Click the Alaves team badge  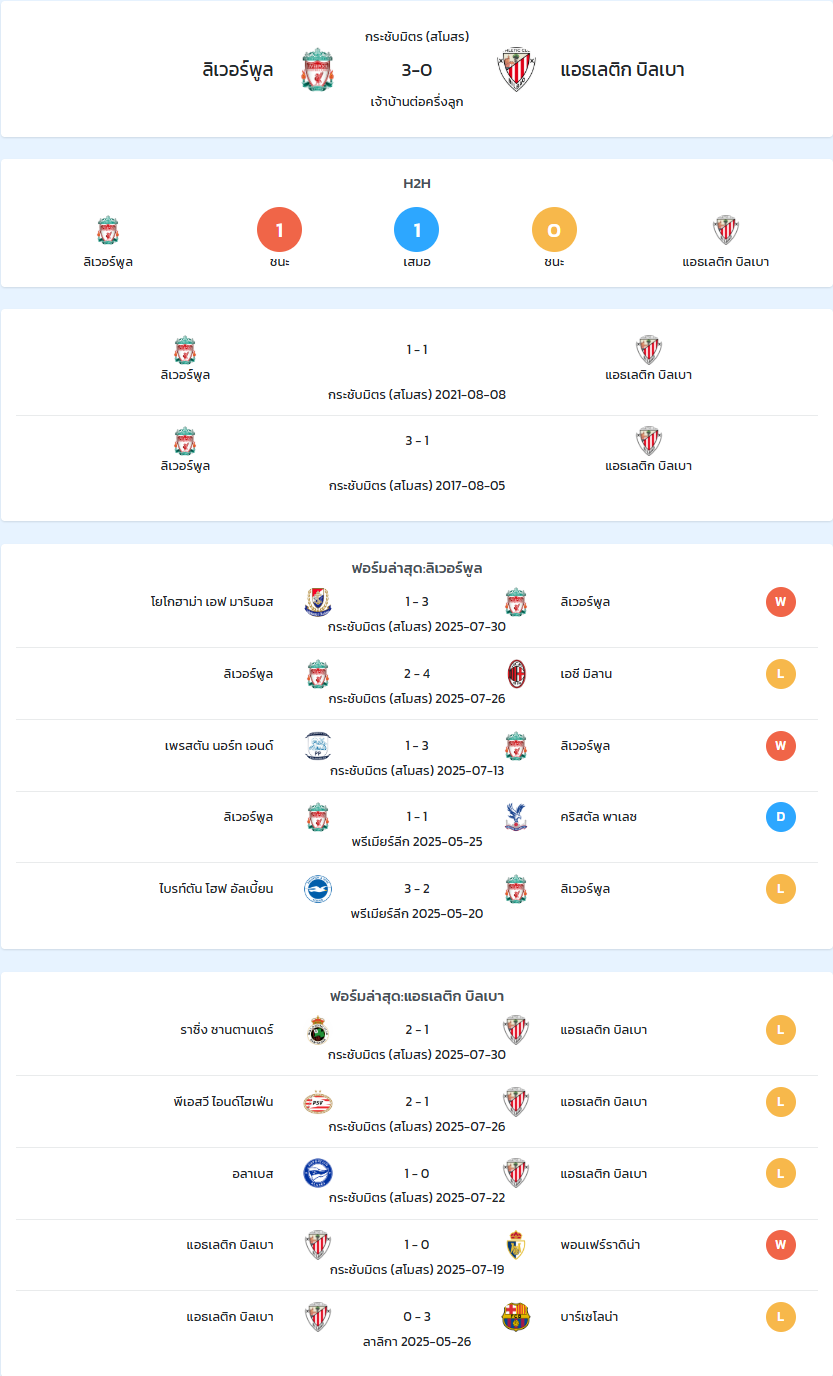[x=318, y=1174]
